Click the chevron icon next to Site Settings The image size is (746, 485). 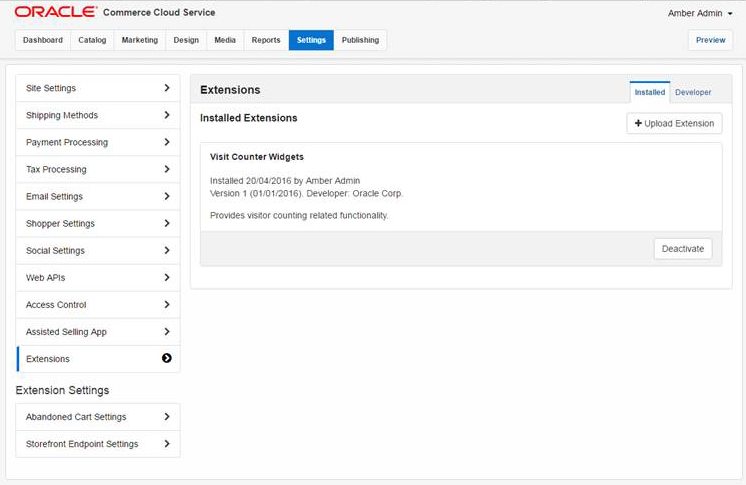pyautogui.click(x=166, y=88)
